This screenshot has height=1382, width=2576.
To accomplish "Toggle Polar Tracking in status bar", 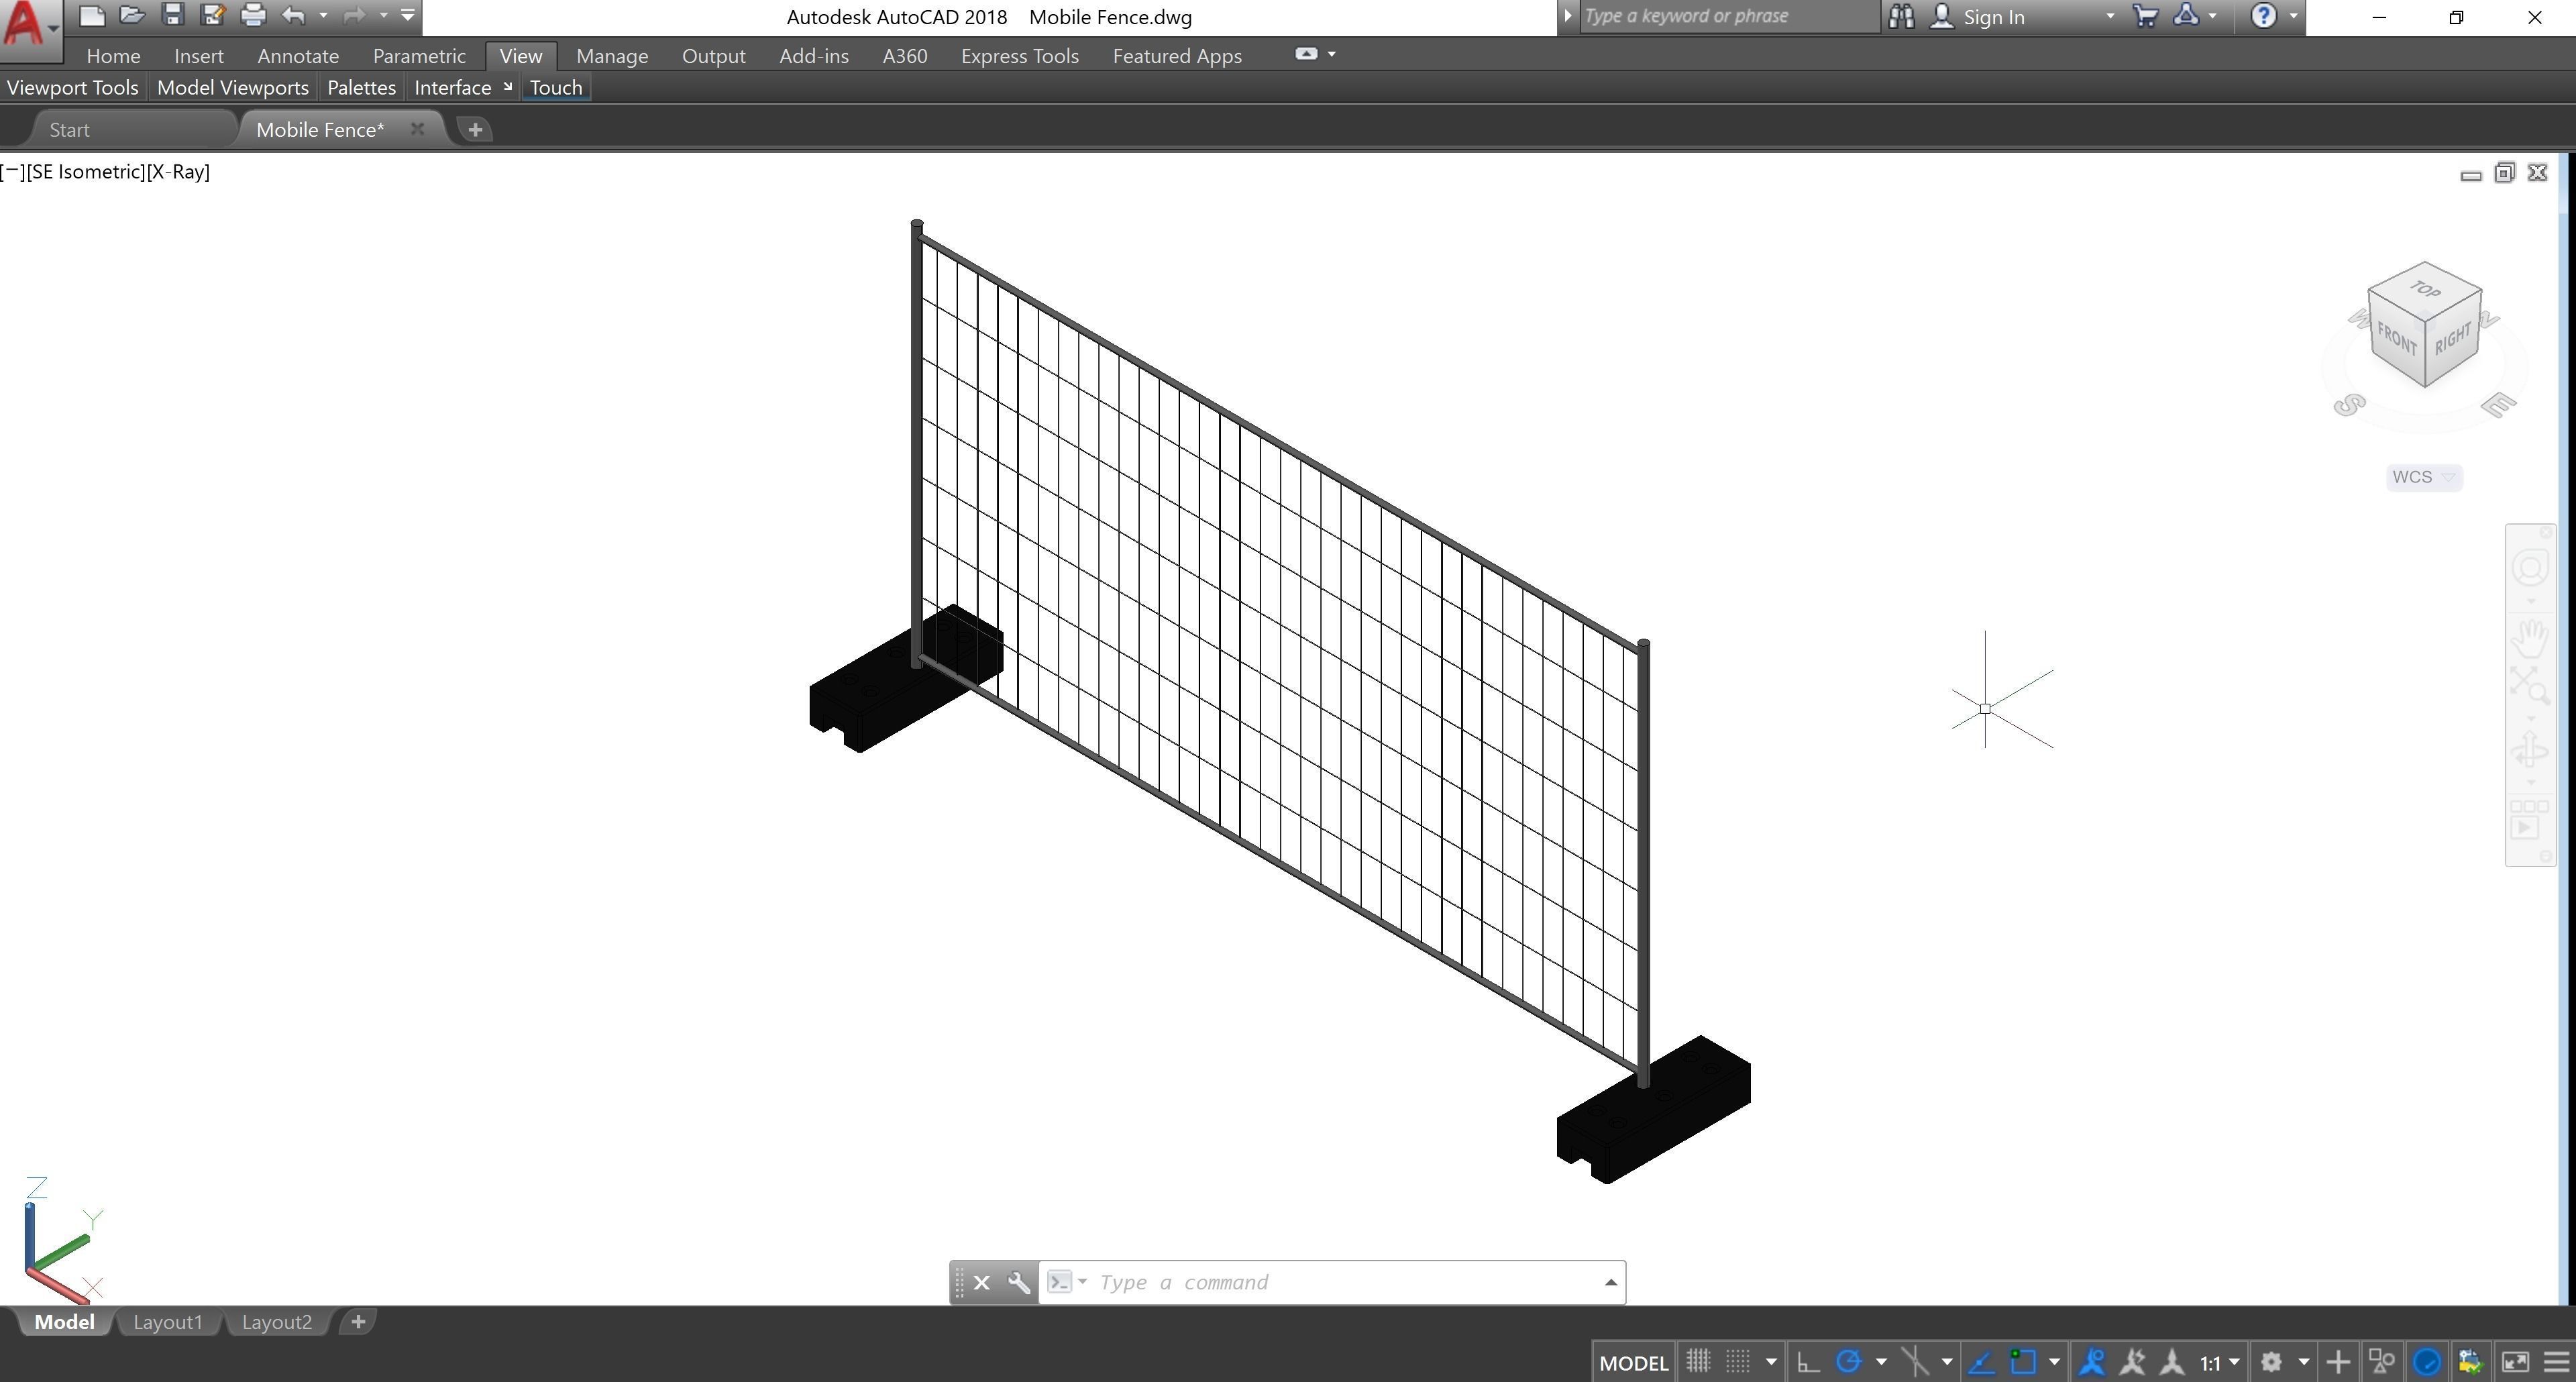I will [x=1848, y=1362].
